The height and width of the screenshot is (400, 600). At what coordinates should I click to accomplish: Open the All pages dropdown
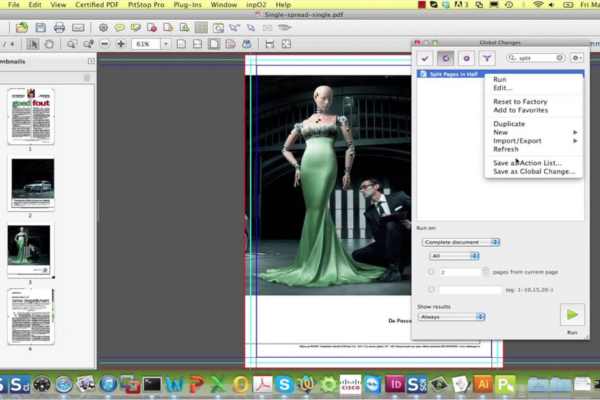[x=454, y=256]
